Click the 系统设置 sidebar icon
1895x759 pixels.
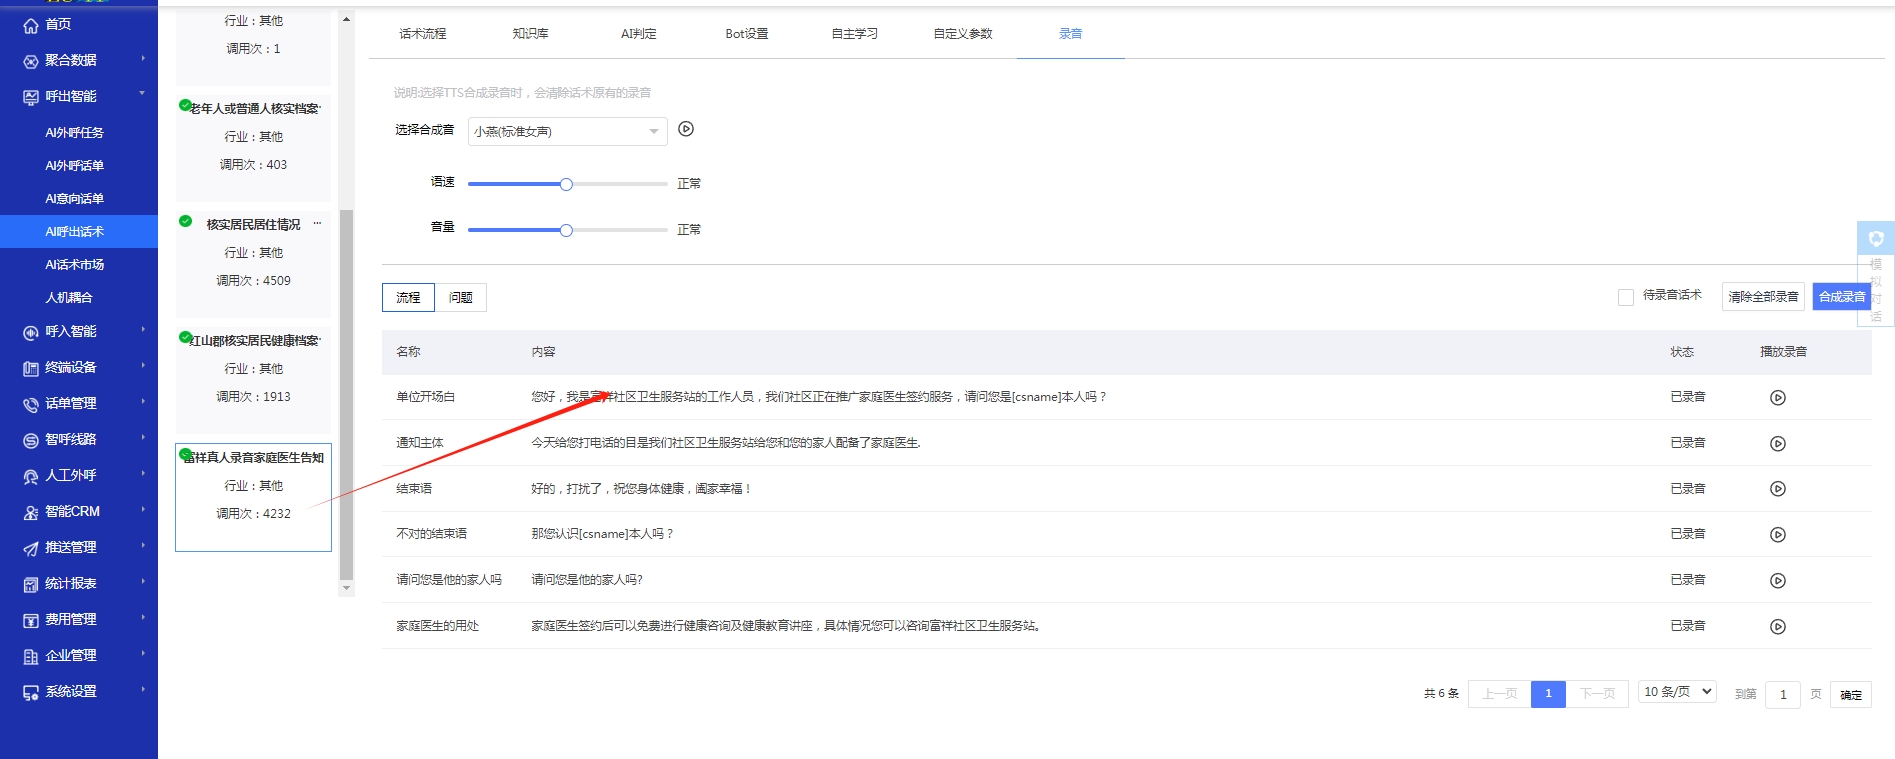31,692
